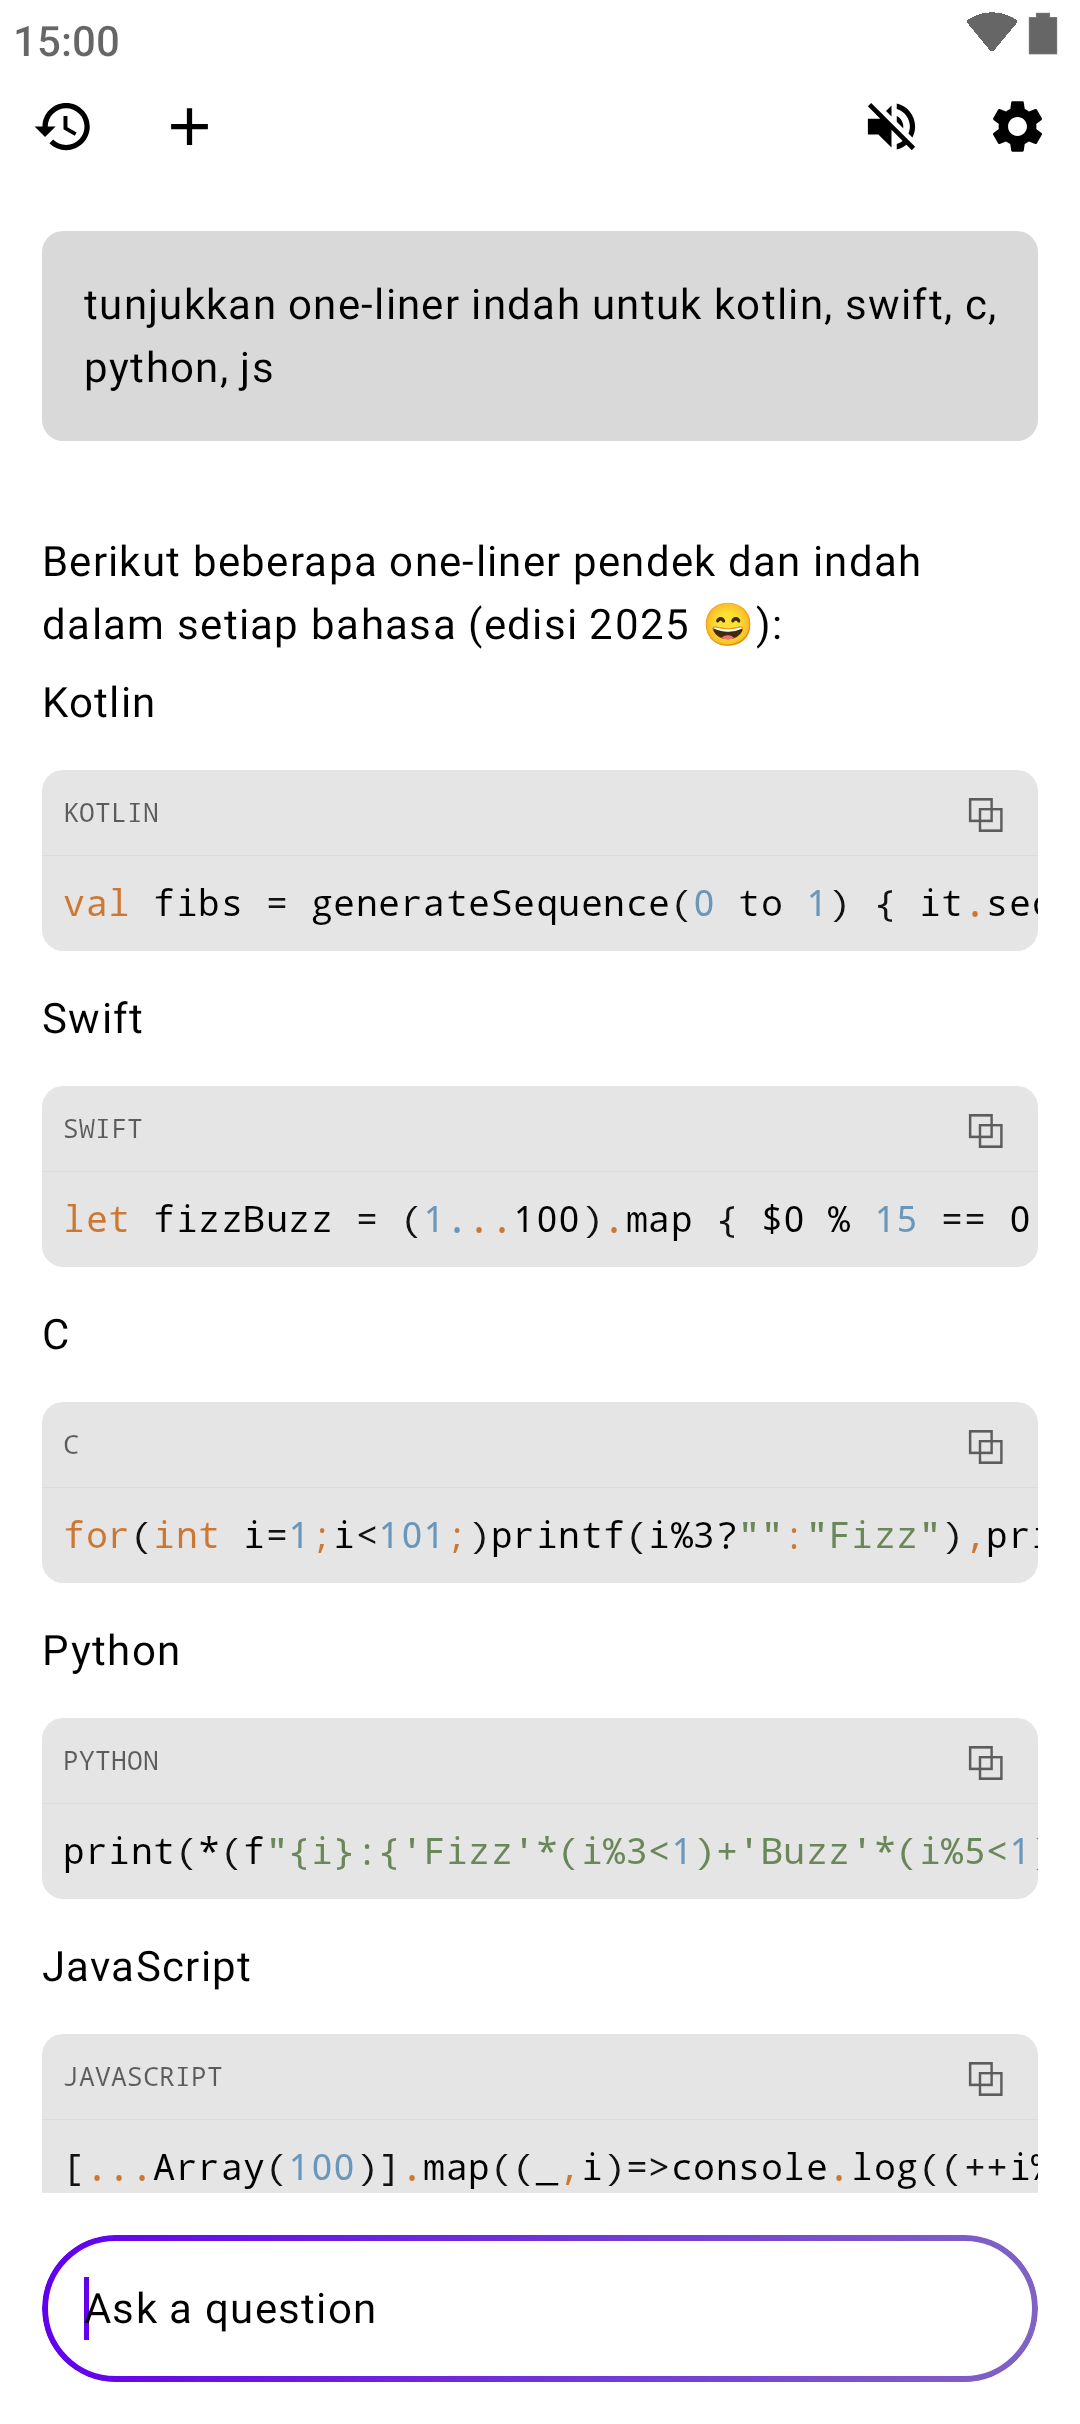
Task: Copy the C code snippet
Action: [x=985, y=1446]
